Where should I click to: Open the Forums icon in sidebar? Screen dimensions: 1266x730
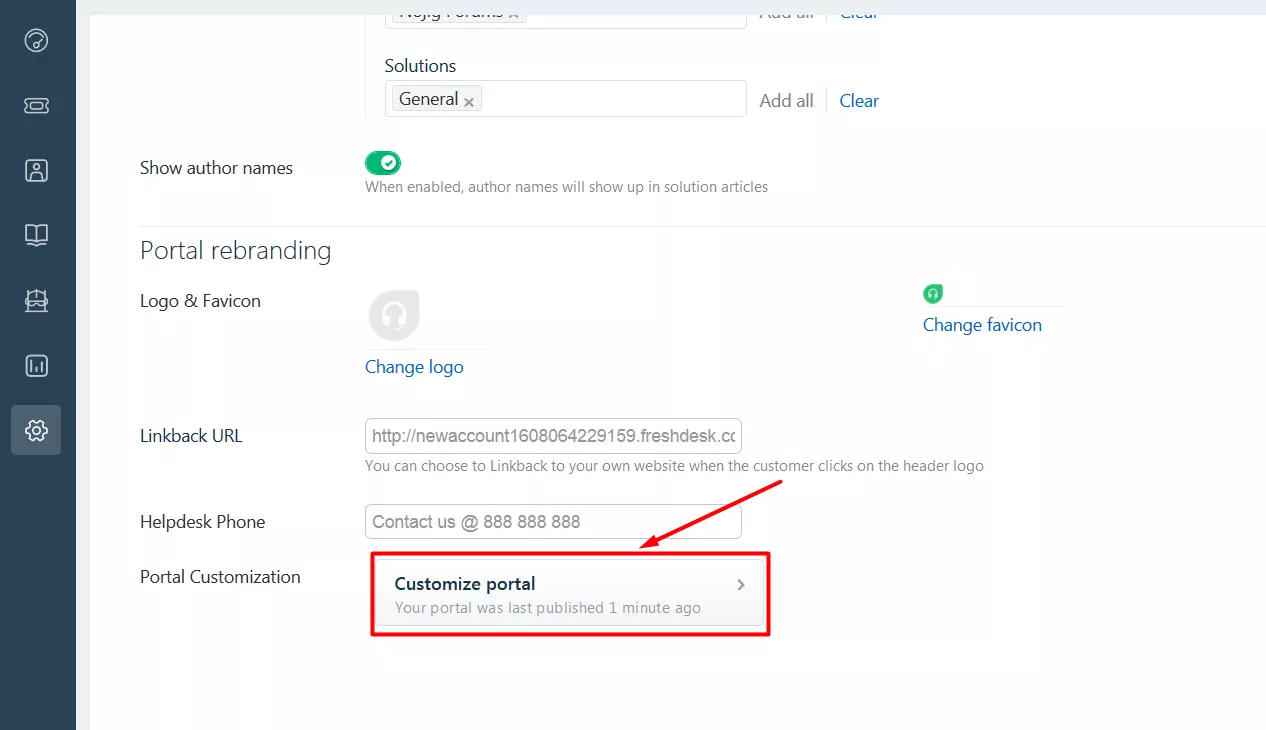pos(36,300)
